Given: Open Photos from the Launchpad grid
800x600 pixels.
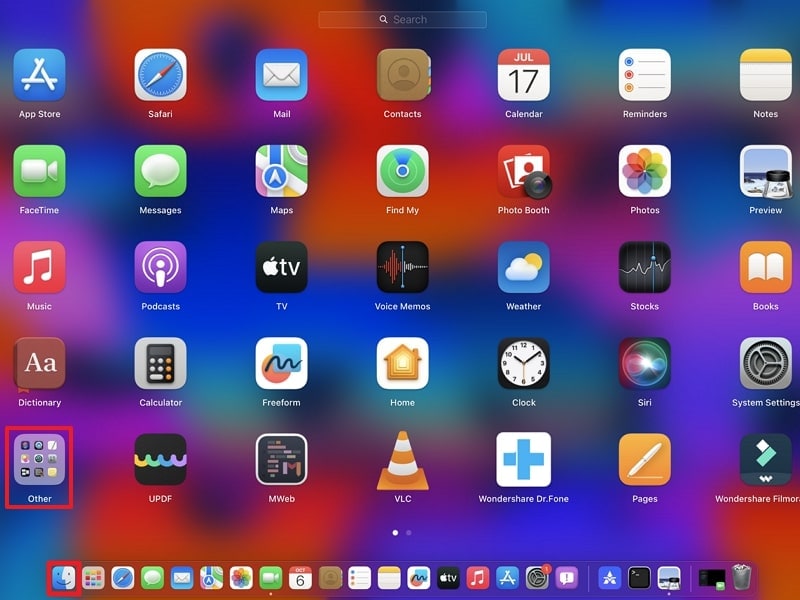Looking at the screenshot, I should [645, 171].
